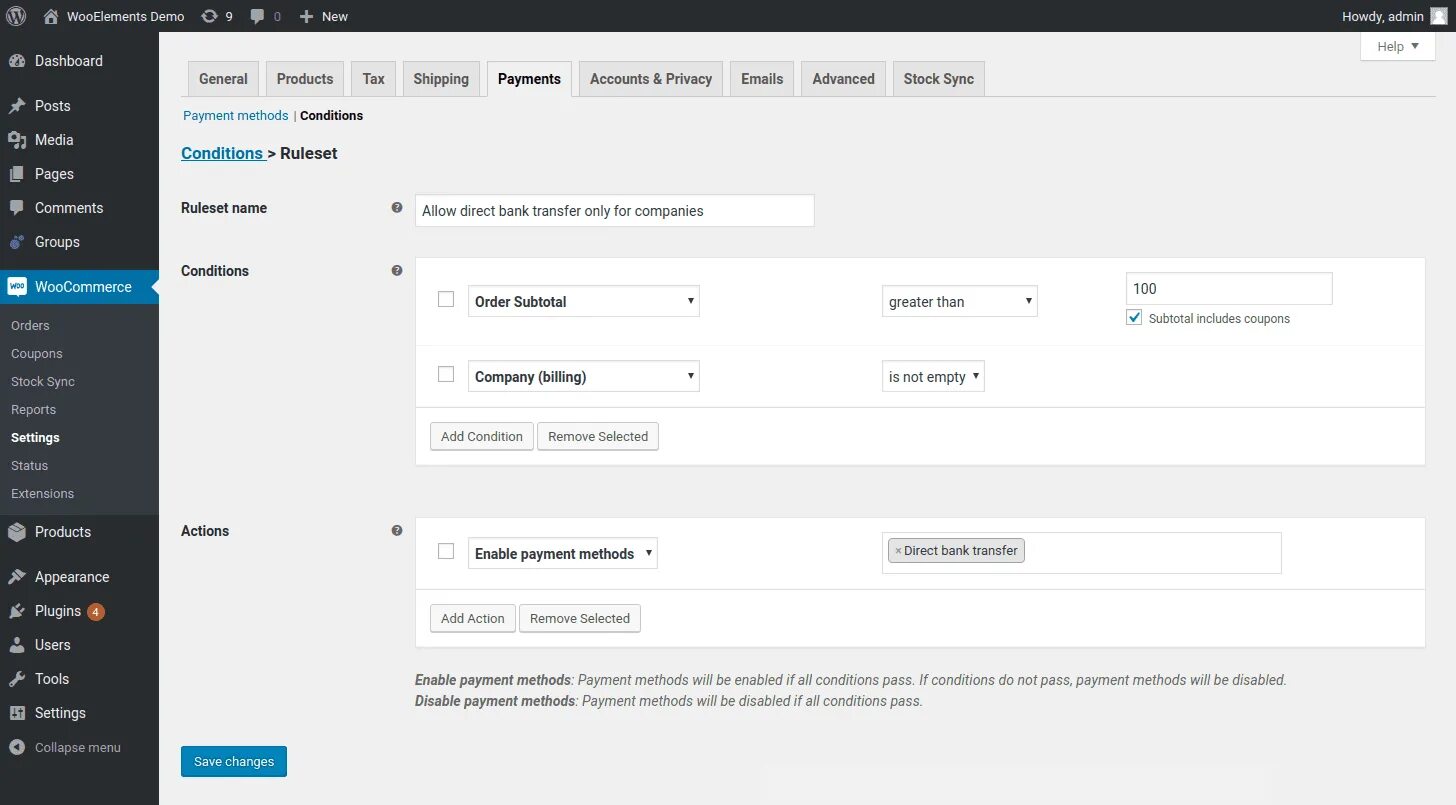Open the updates icon showing 9

tap(209, 16)
